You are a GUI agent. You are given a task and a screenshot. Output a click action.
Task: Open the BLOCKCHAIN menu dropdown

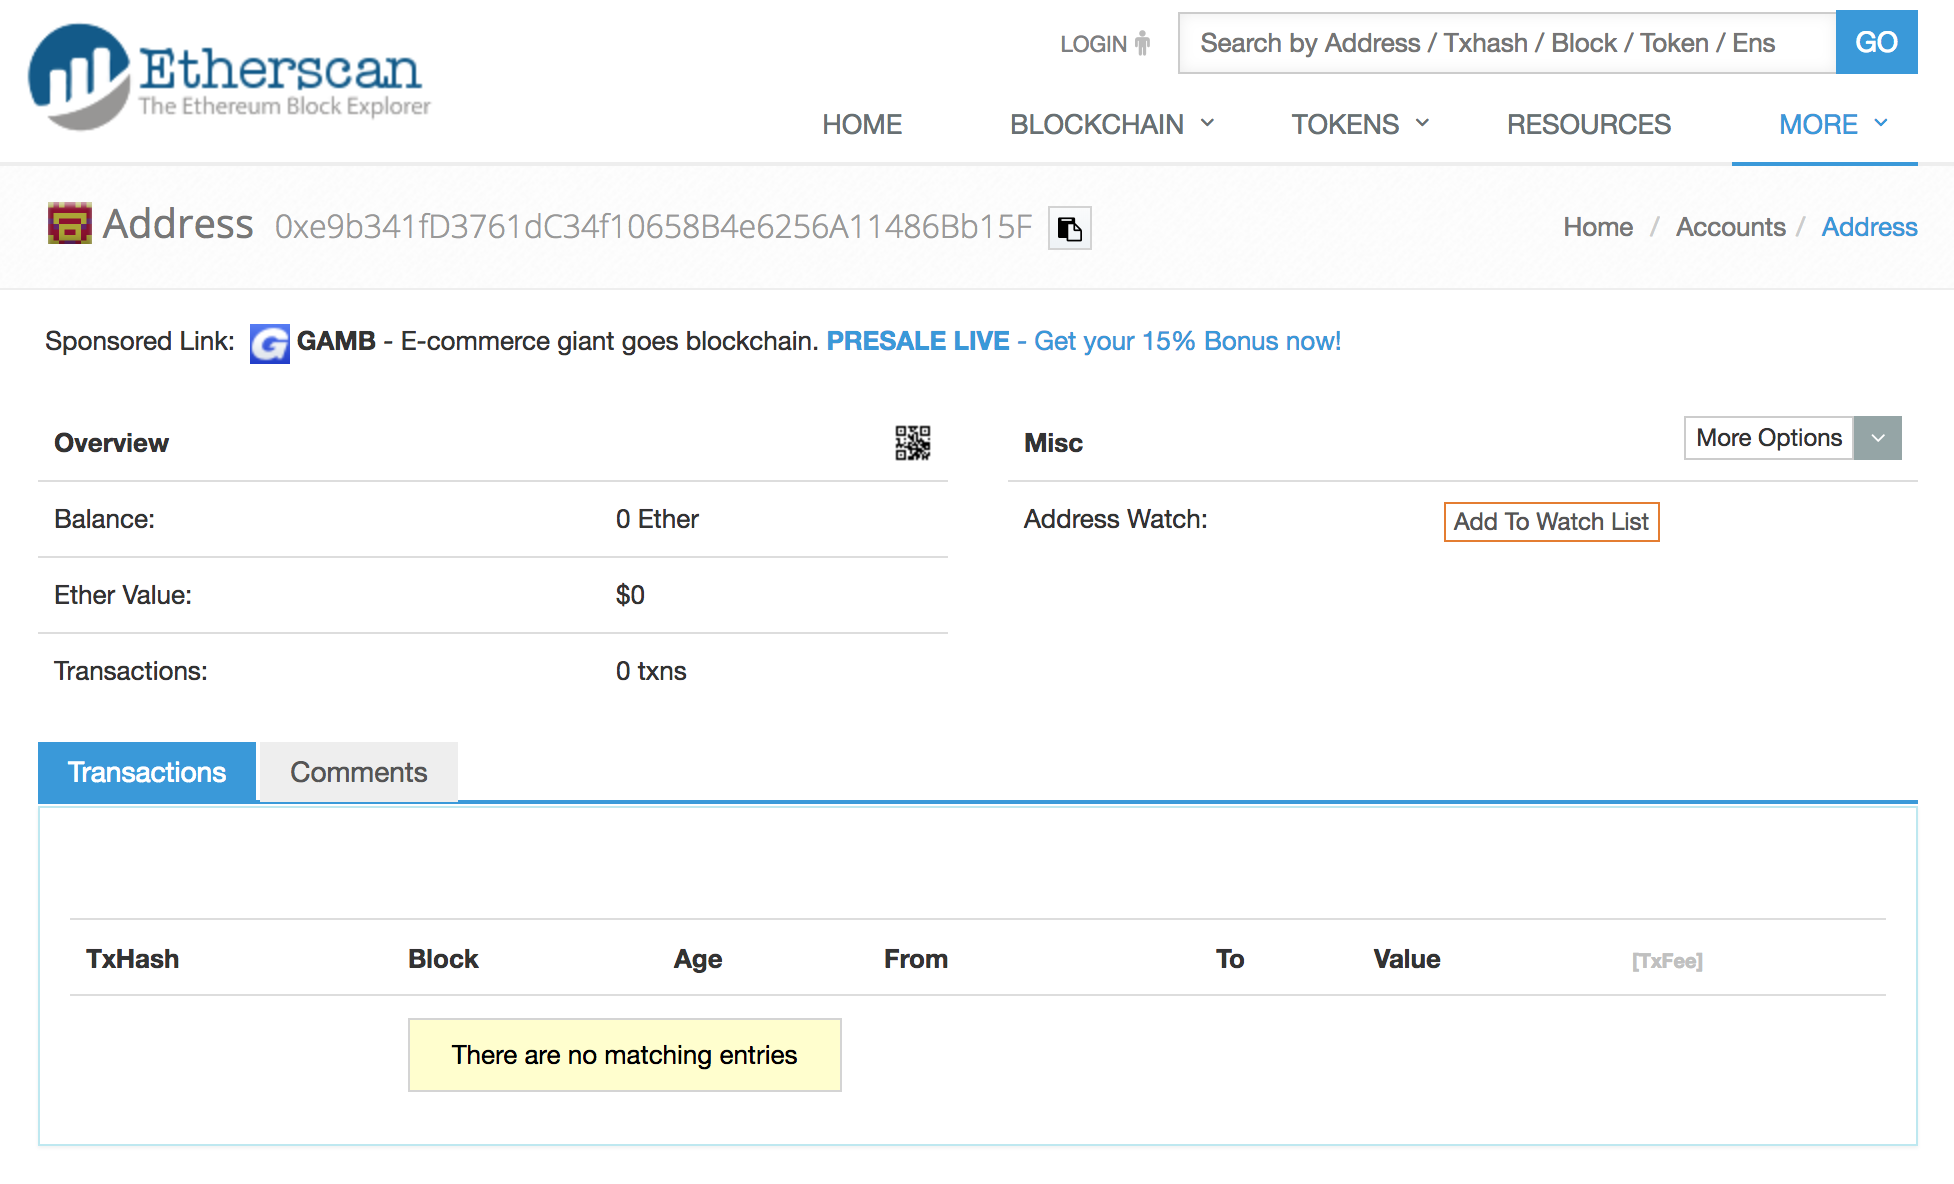point(1111,124)
